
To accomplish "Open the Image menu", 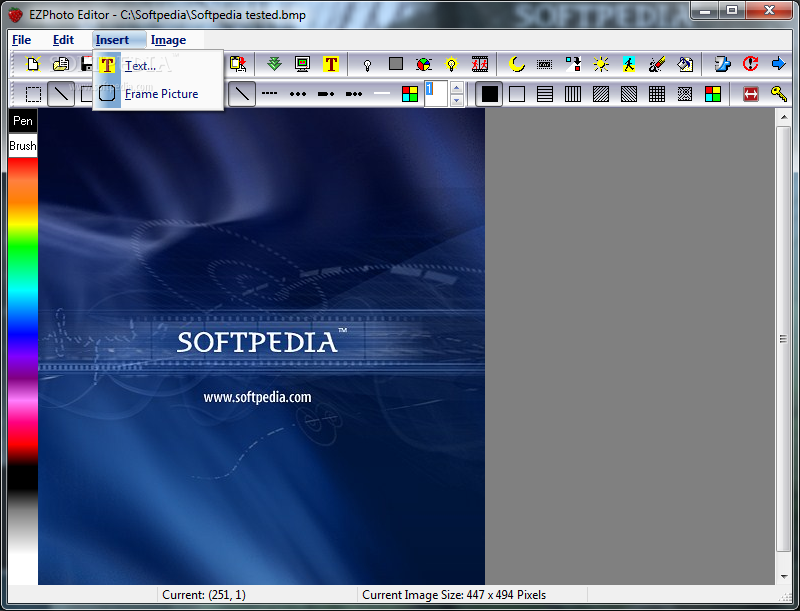I will pos(168,40).
